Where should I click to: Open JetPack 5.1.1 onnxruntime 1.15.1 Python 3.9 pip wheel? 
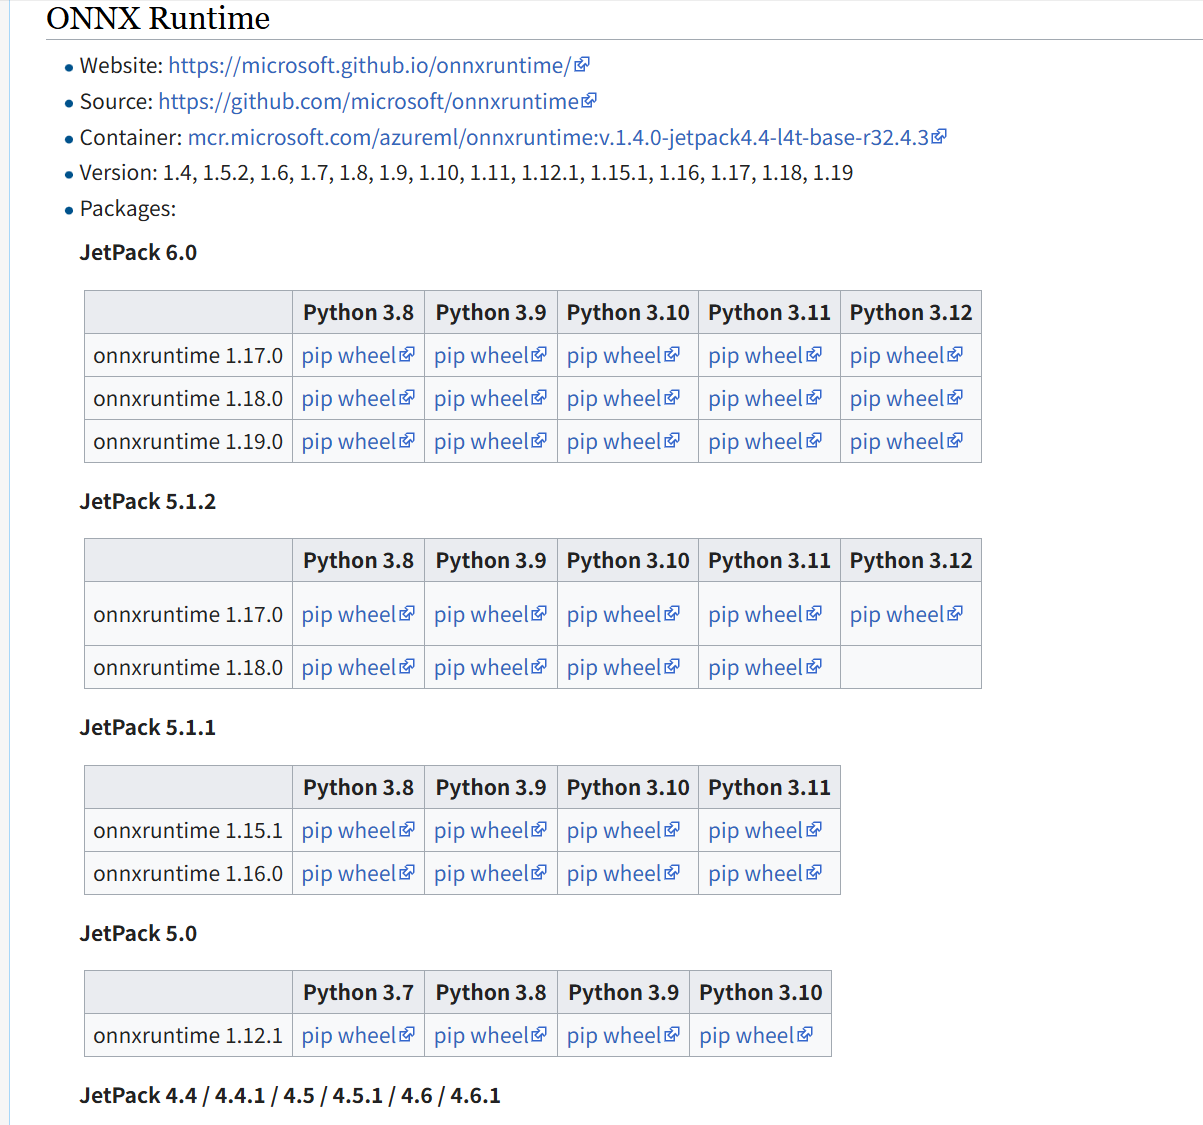(x=490, y=831)
